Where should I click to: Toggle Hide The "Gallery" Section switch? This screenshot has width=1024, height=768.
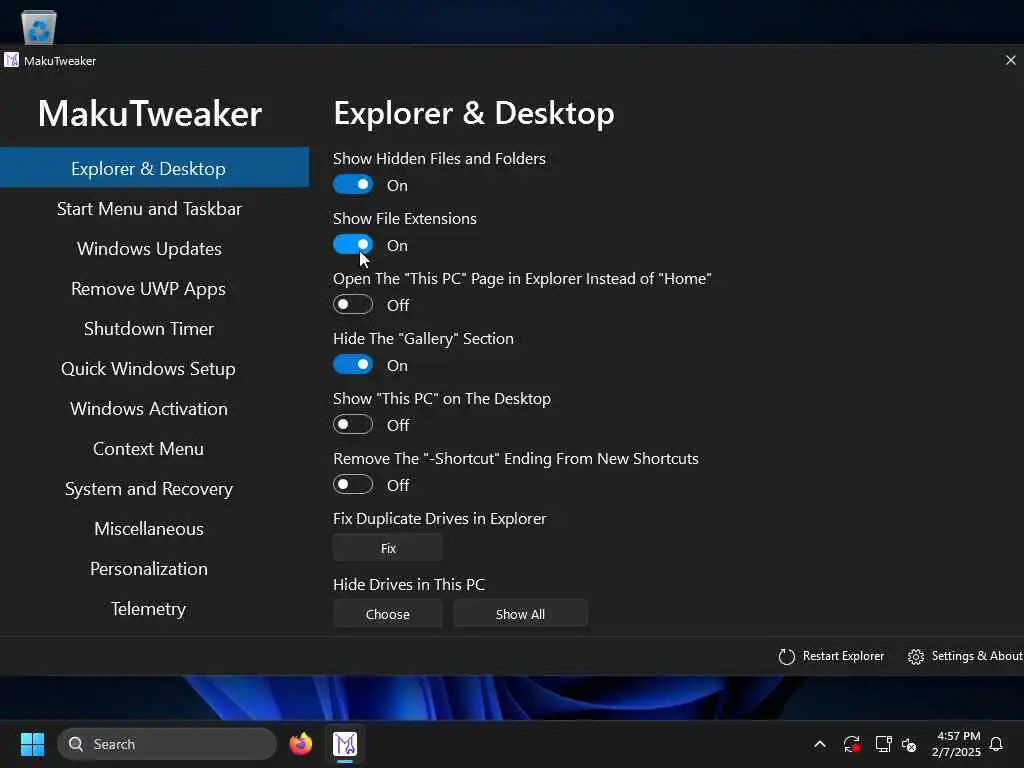pyautogui.click(x=353, y=365)
